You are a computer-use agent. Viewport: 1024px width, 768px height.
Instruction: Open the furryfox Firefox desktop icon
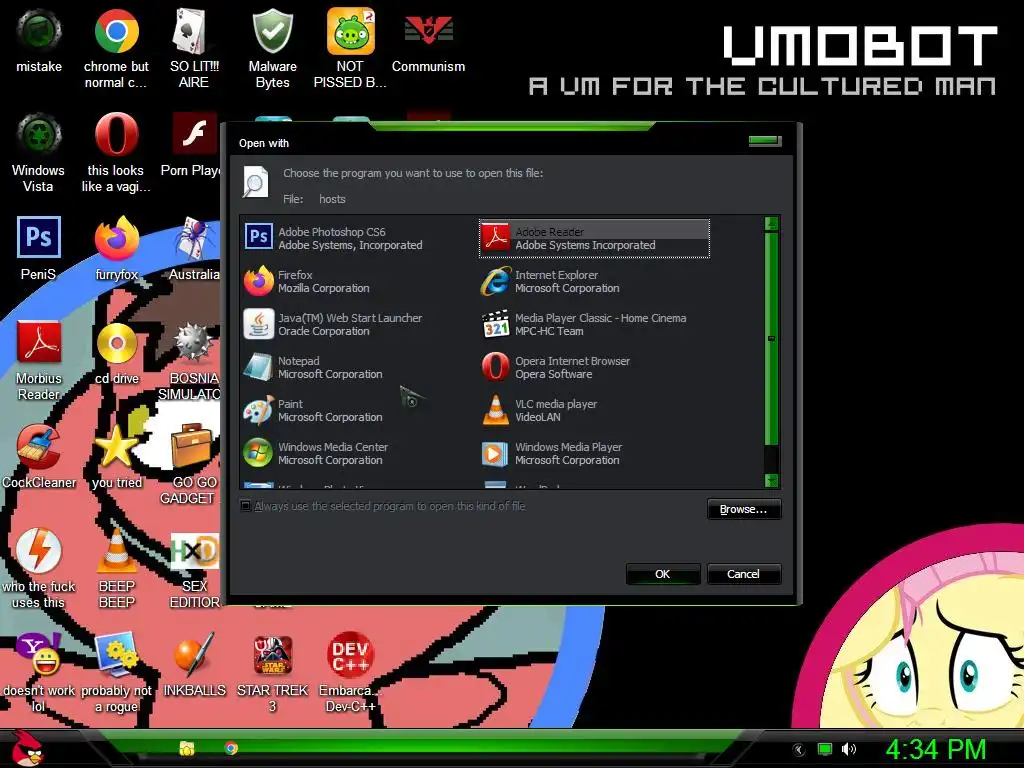pos(116,249)
